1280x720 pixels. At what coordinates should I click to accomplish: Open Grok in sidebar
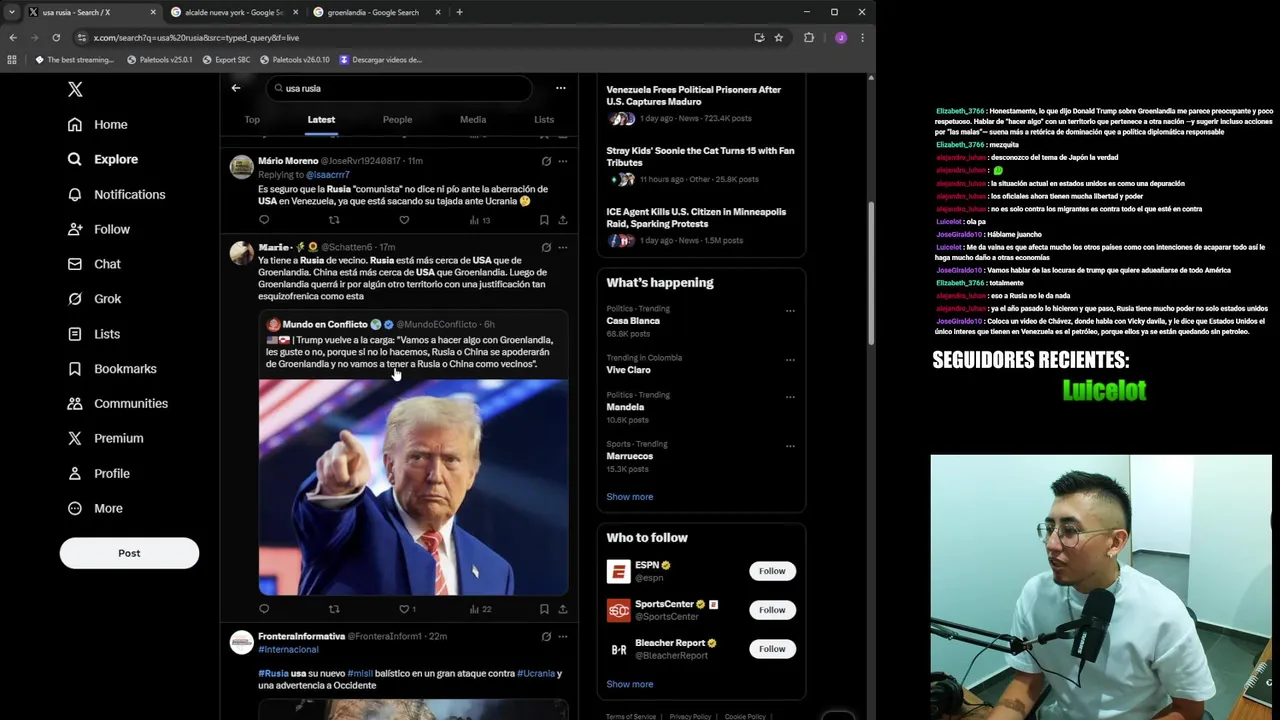coord(94,299)
